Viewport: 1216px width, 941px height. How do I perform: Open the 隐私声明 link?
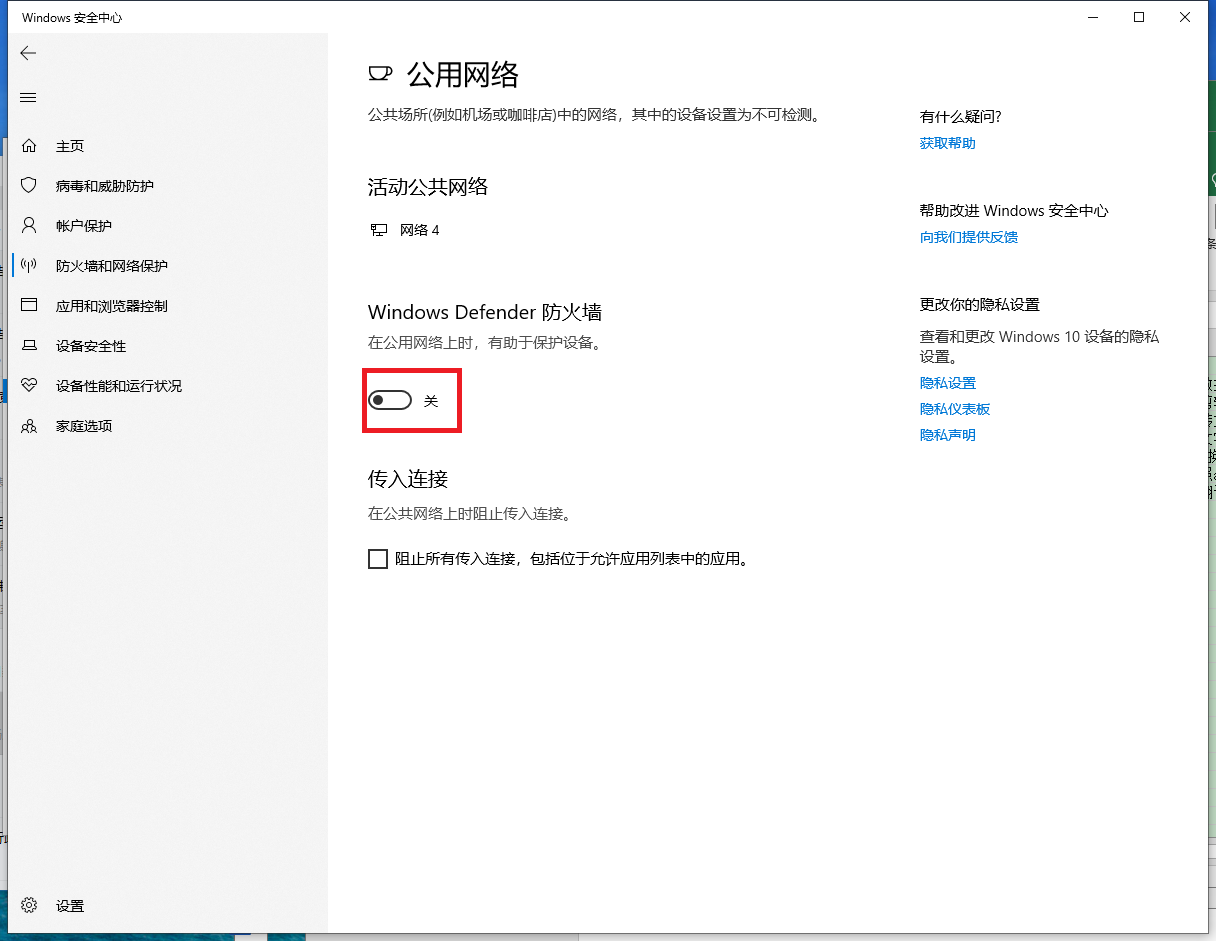948,435
